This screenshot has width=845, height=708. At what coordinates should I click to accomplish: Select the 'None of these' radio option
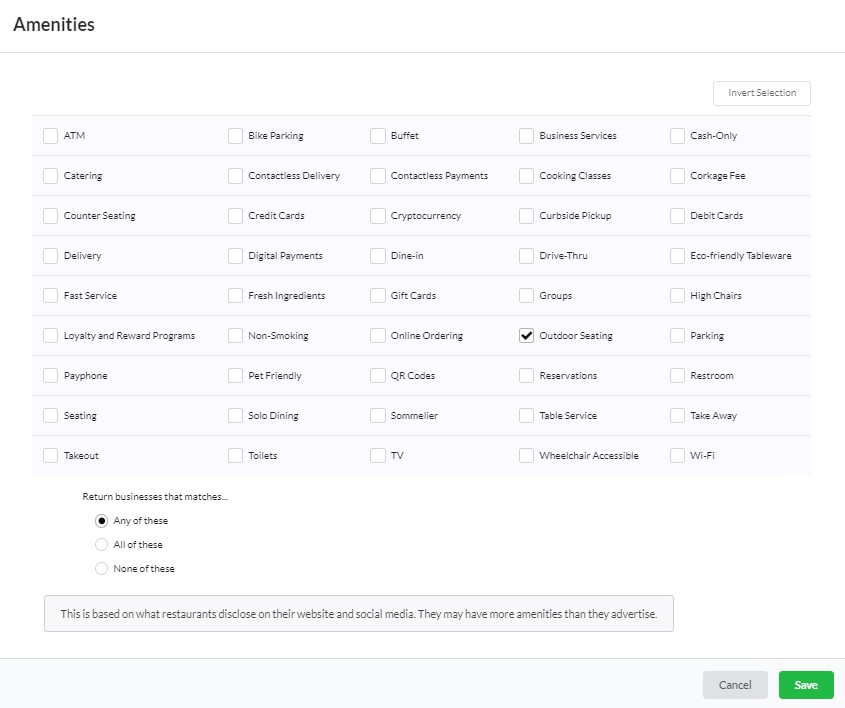pos(101,569)
